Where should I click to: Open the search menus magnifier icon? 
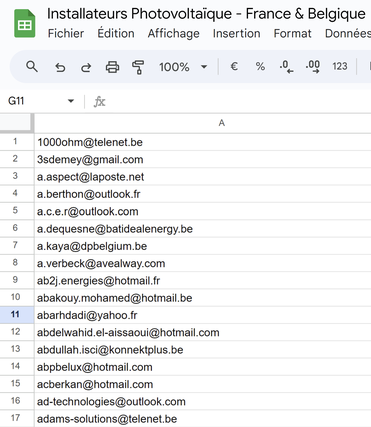tap(32, 67)
